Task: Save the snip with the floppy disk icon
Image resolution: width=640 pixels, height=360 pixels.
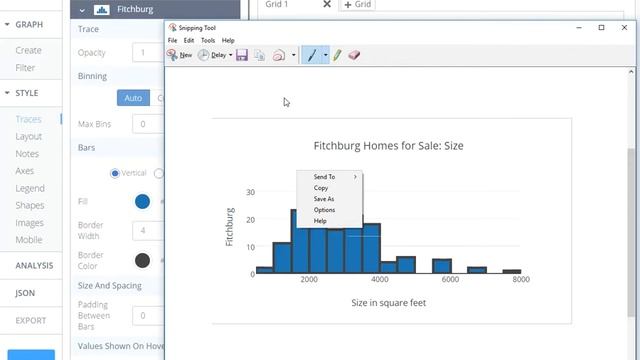Action: click(242, 55)
